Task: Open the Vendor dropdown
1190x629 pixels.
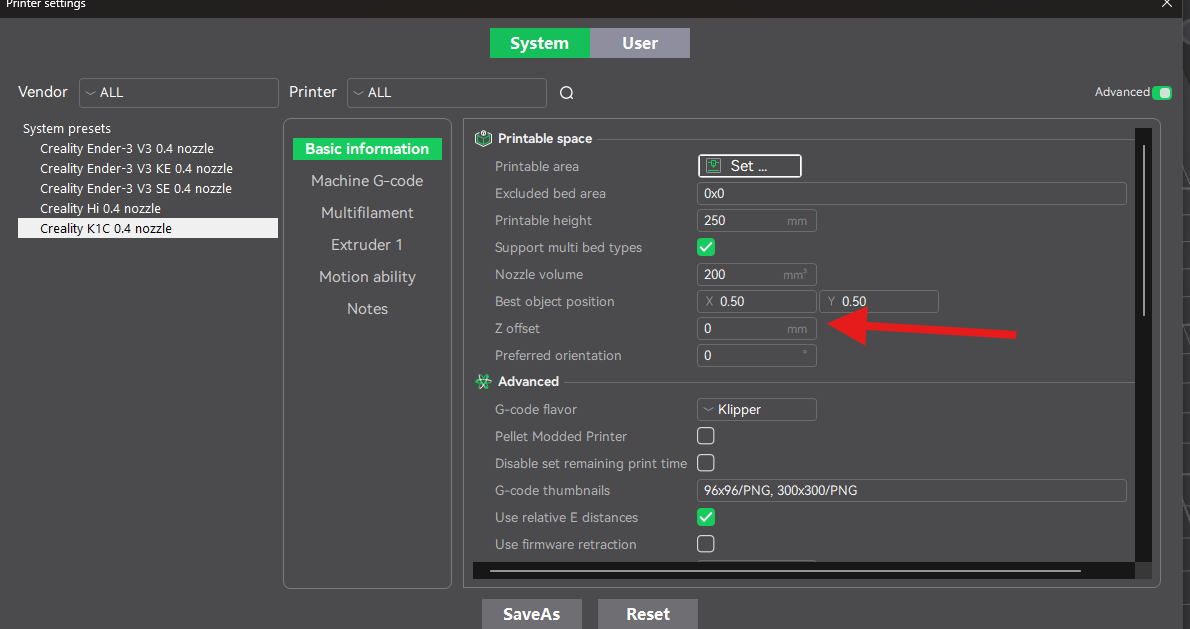Action: coord(178,93)
